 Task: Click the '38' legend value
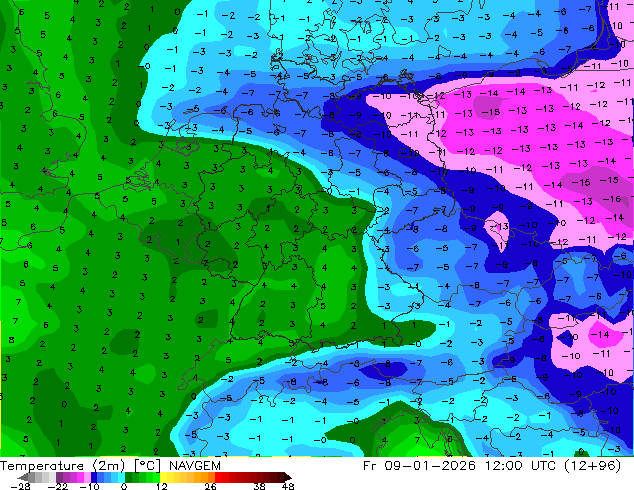point(259,486)
